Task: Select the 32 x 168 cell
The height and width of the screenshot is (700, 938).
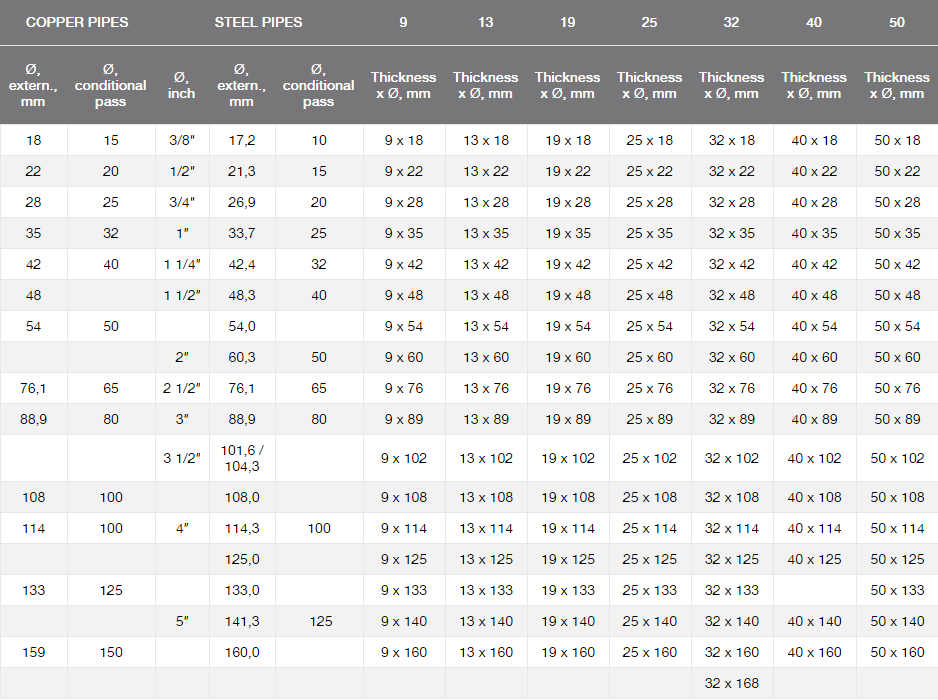Action: coord(731,683)
